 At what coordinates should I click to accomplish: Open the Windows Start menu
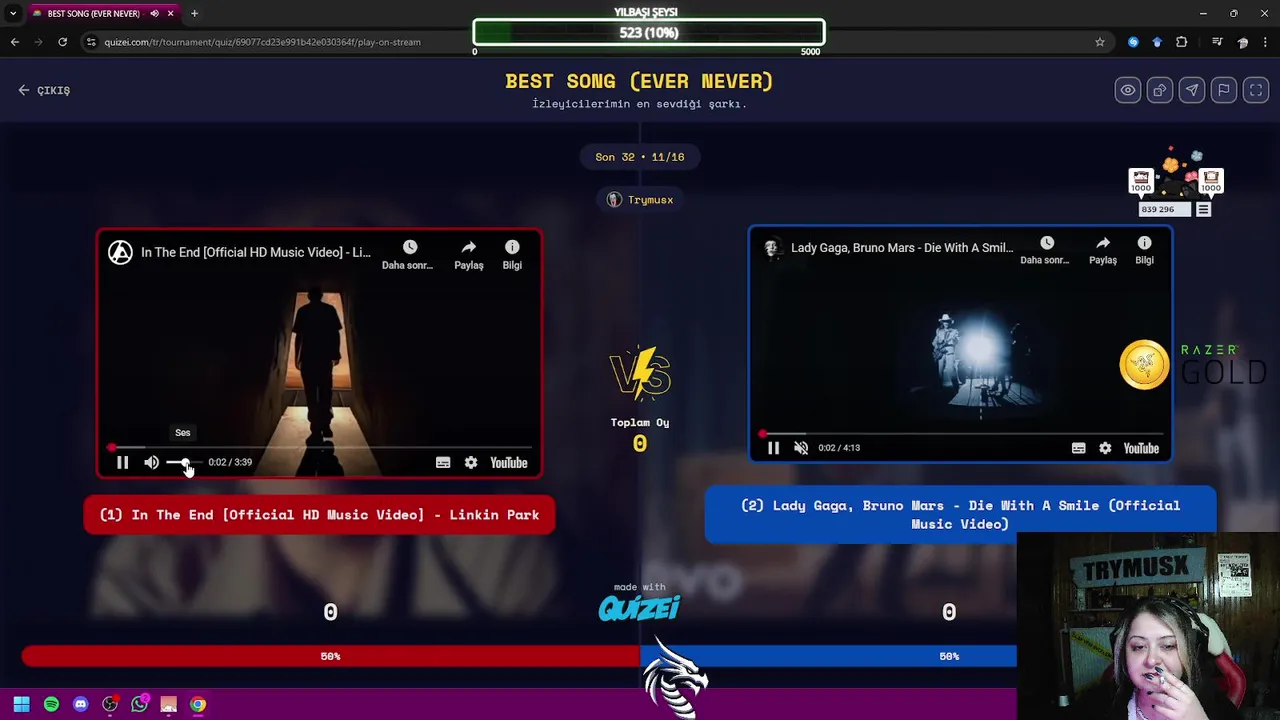pyautogui.click(x=21, y=704)
